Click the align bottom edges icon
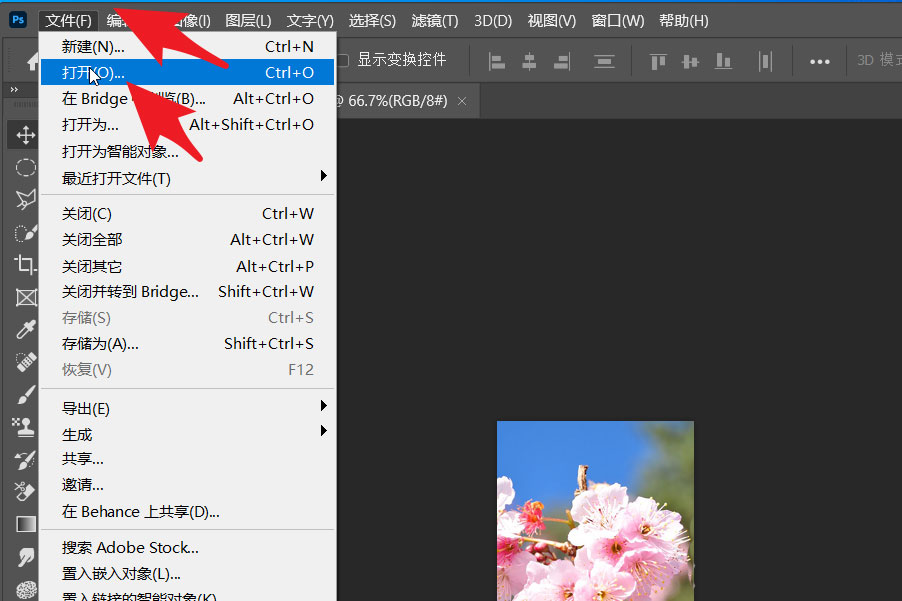Screen dimensions: 902x601 pos(723,61)
